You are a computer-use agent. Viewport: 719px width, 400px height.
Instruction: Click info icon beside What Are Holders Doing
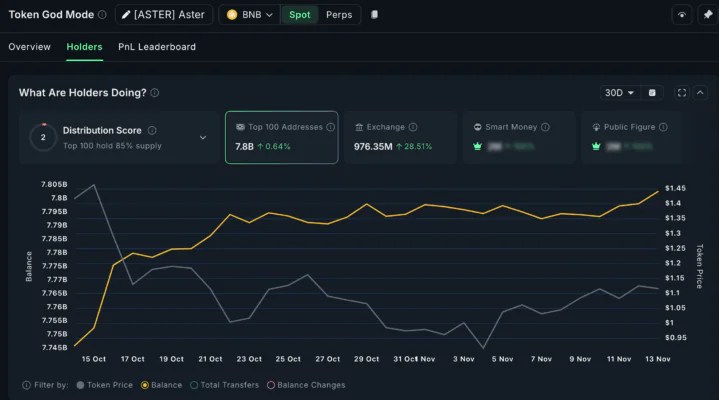[155, 93]
